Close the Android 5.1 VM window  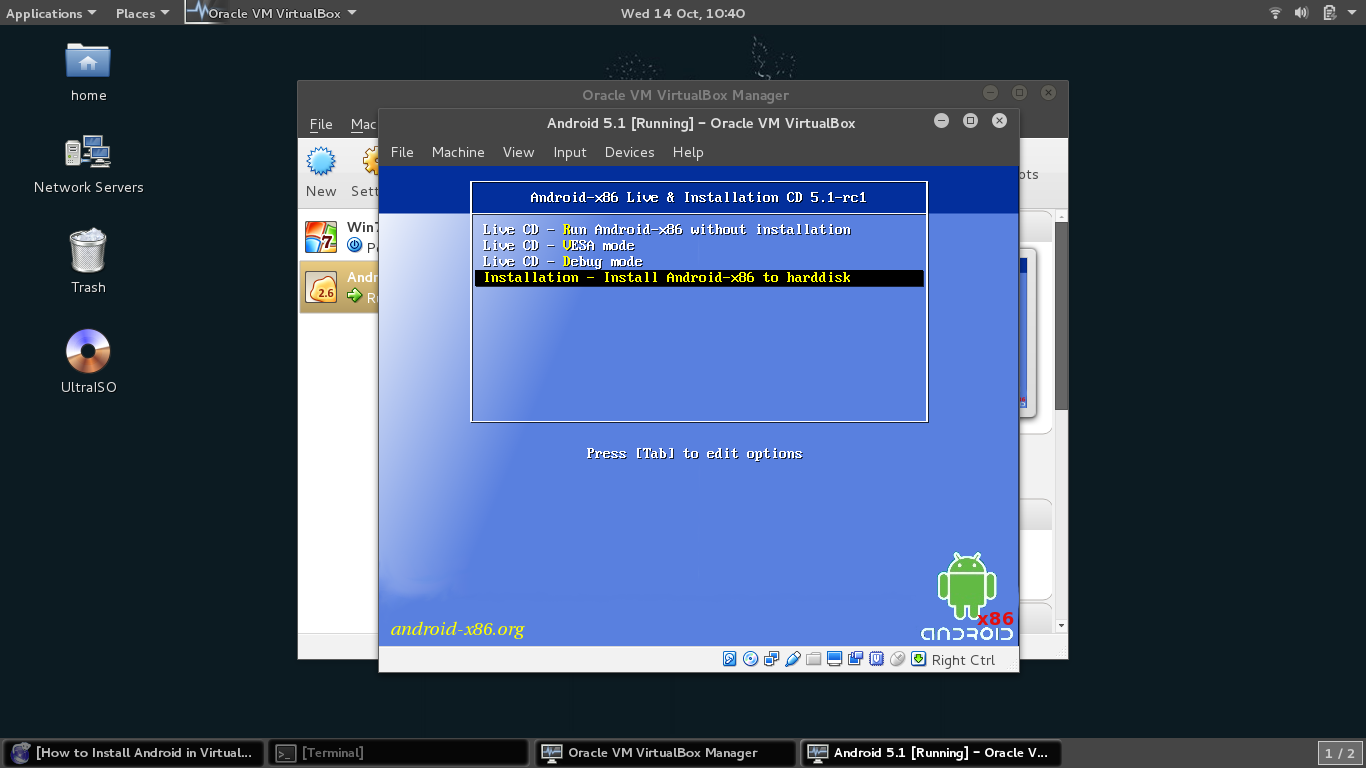tap(999, 121)
